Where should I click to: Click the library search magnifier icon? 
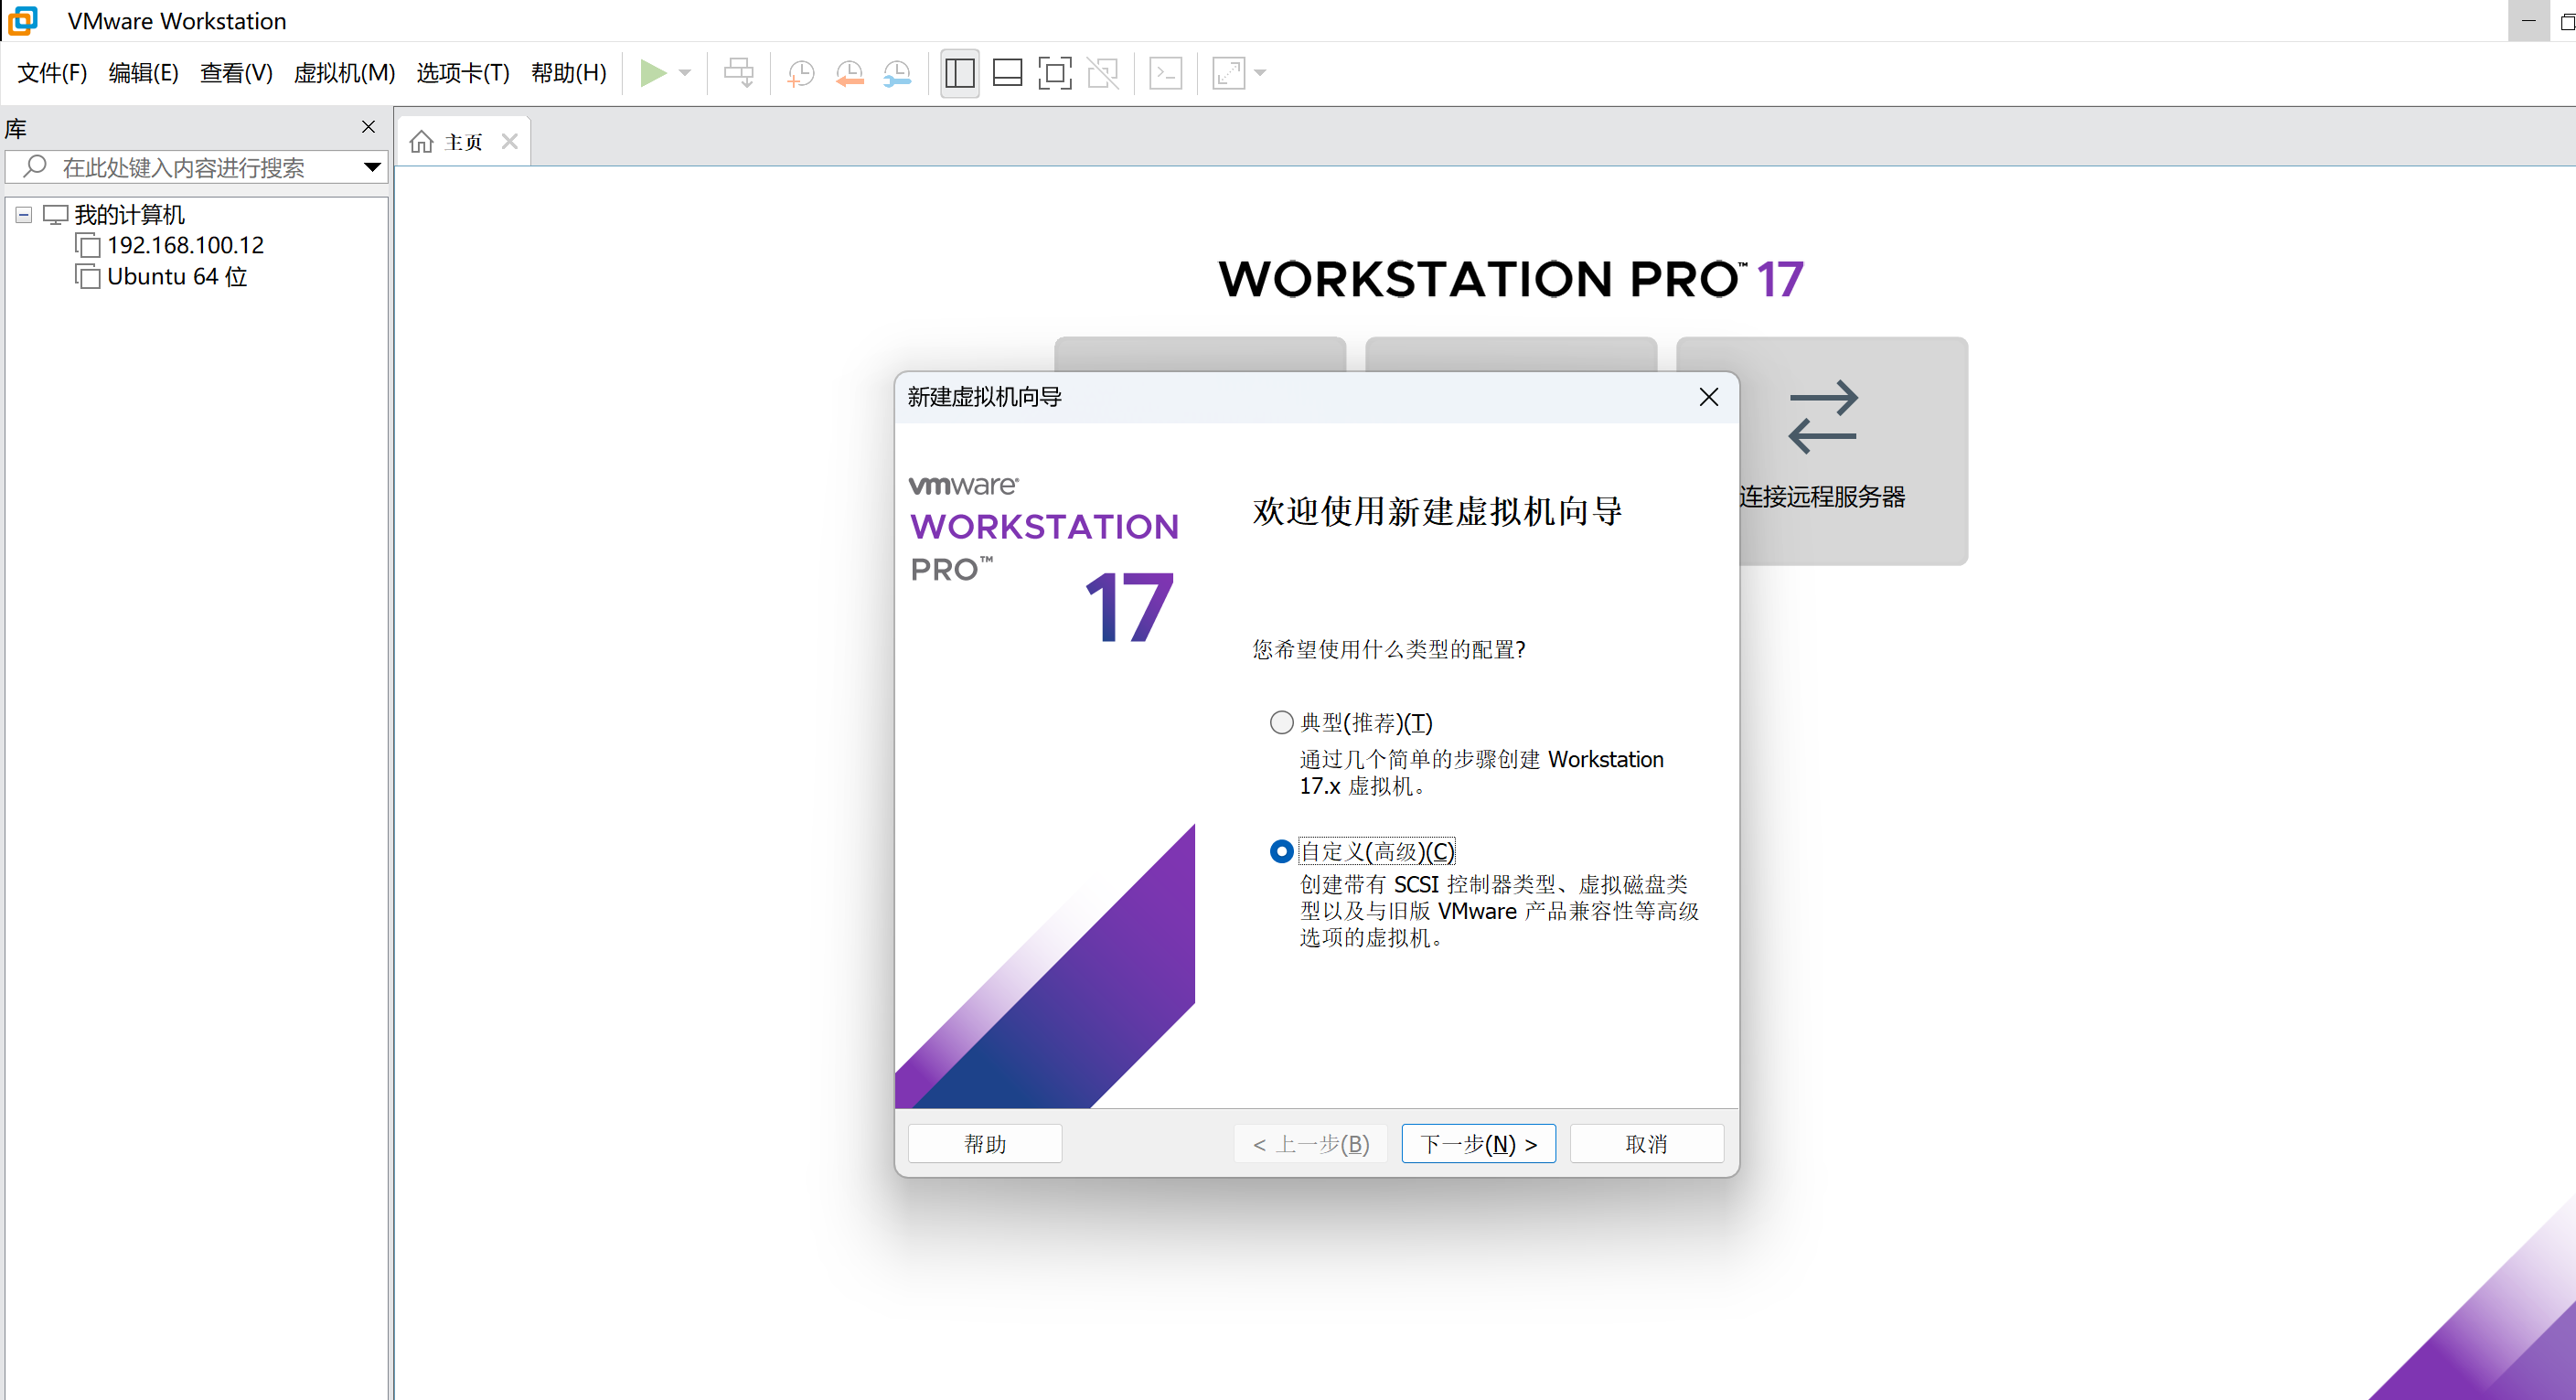point(35,166)
